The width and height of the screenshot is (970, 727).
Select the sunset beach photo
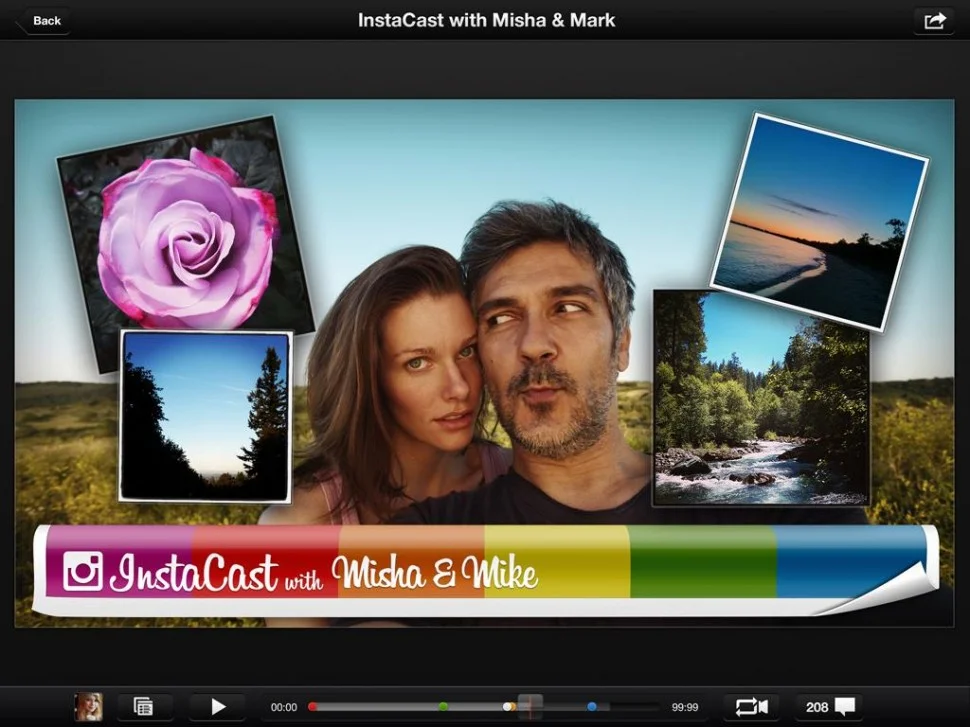(x=820, y=222)
